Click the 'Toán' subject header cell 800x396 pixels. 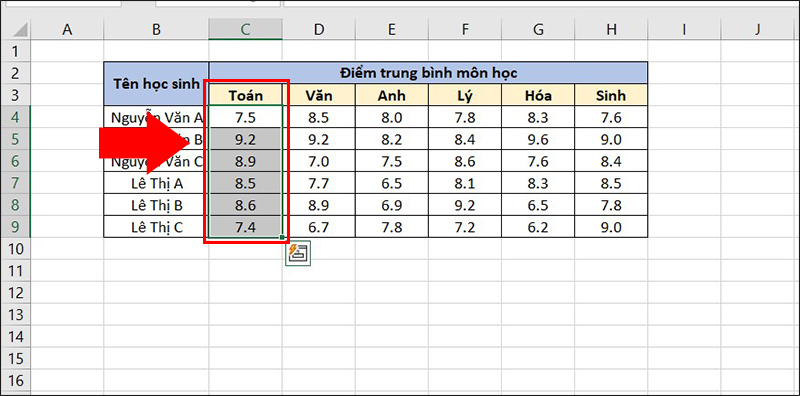(x=245, y=95)
